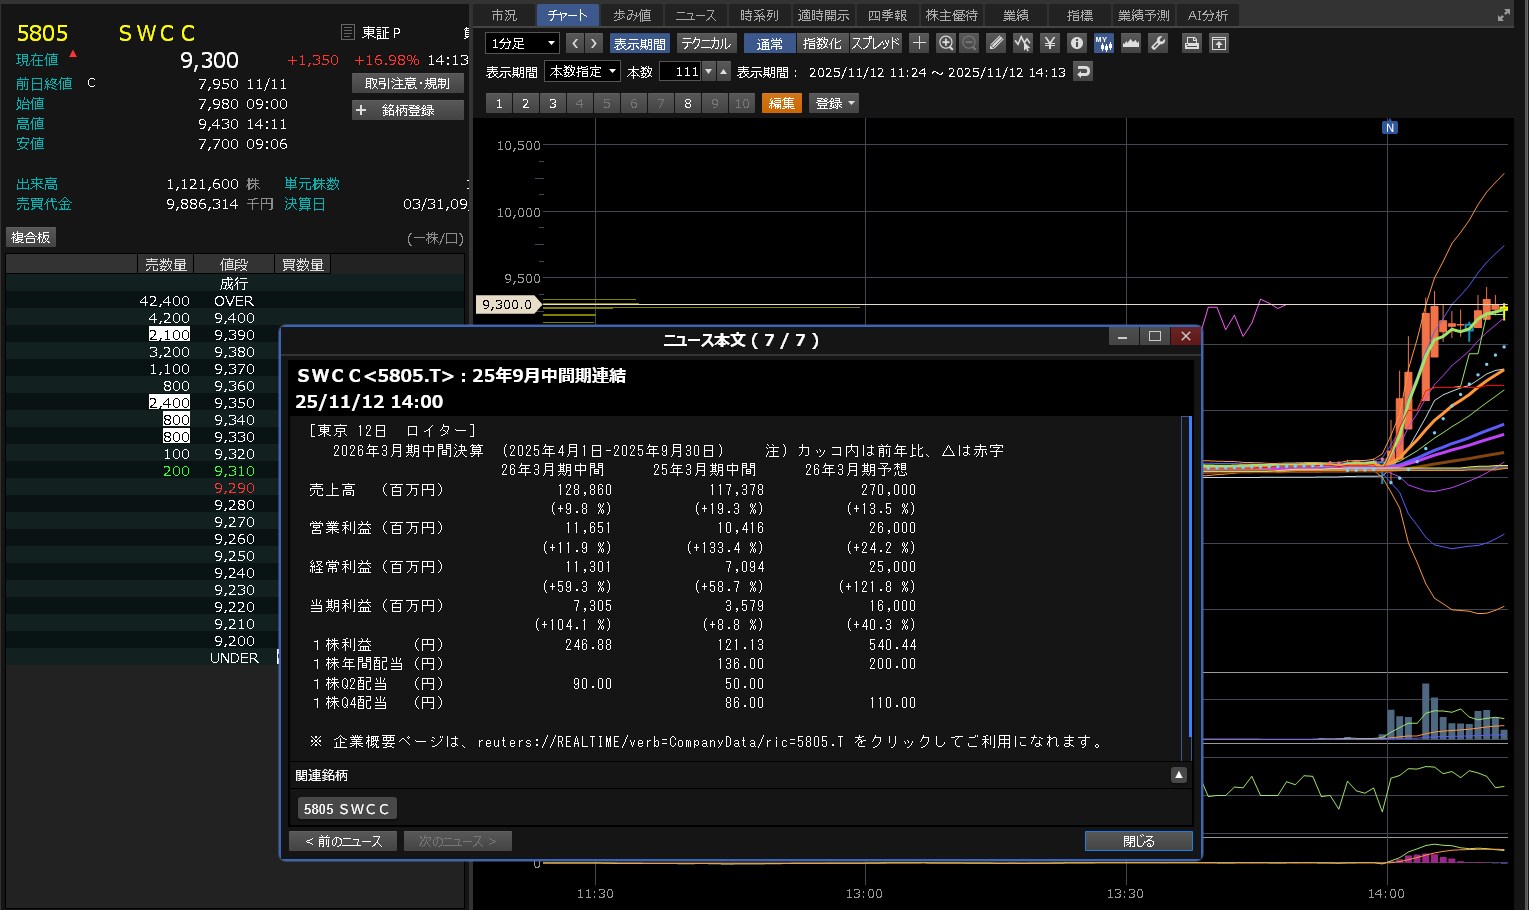Click the zoom in magnifier icon
This screenshot has width=1529, height=910.
[x=945, y=43]
